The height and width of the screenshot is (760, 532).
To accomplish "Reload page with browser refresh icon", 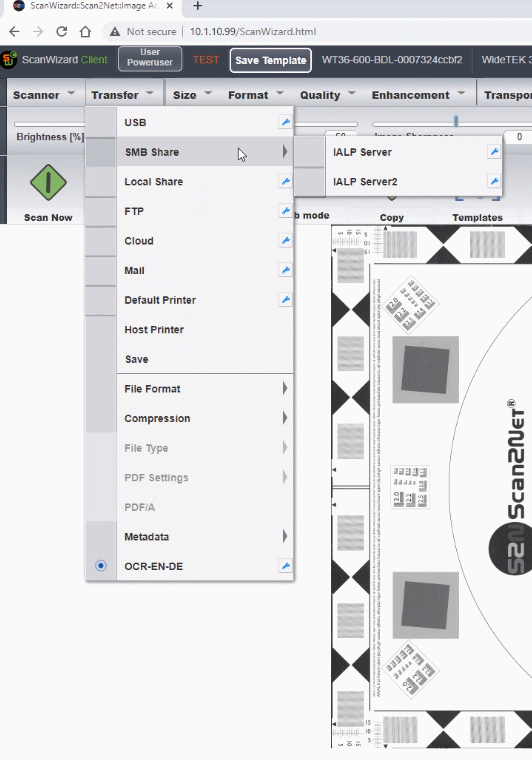I will (62, 32).
